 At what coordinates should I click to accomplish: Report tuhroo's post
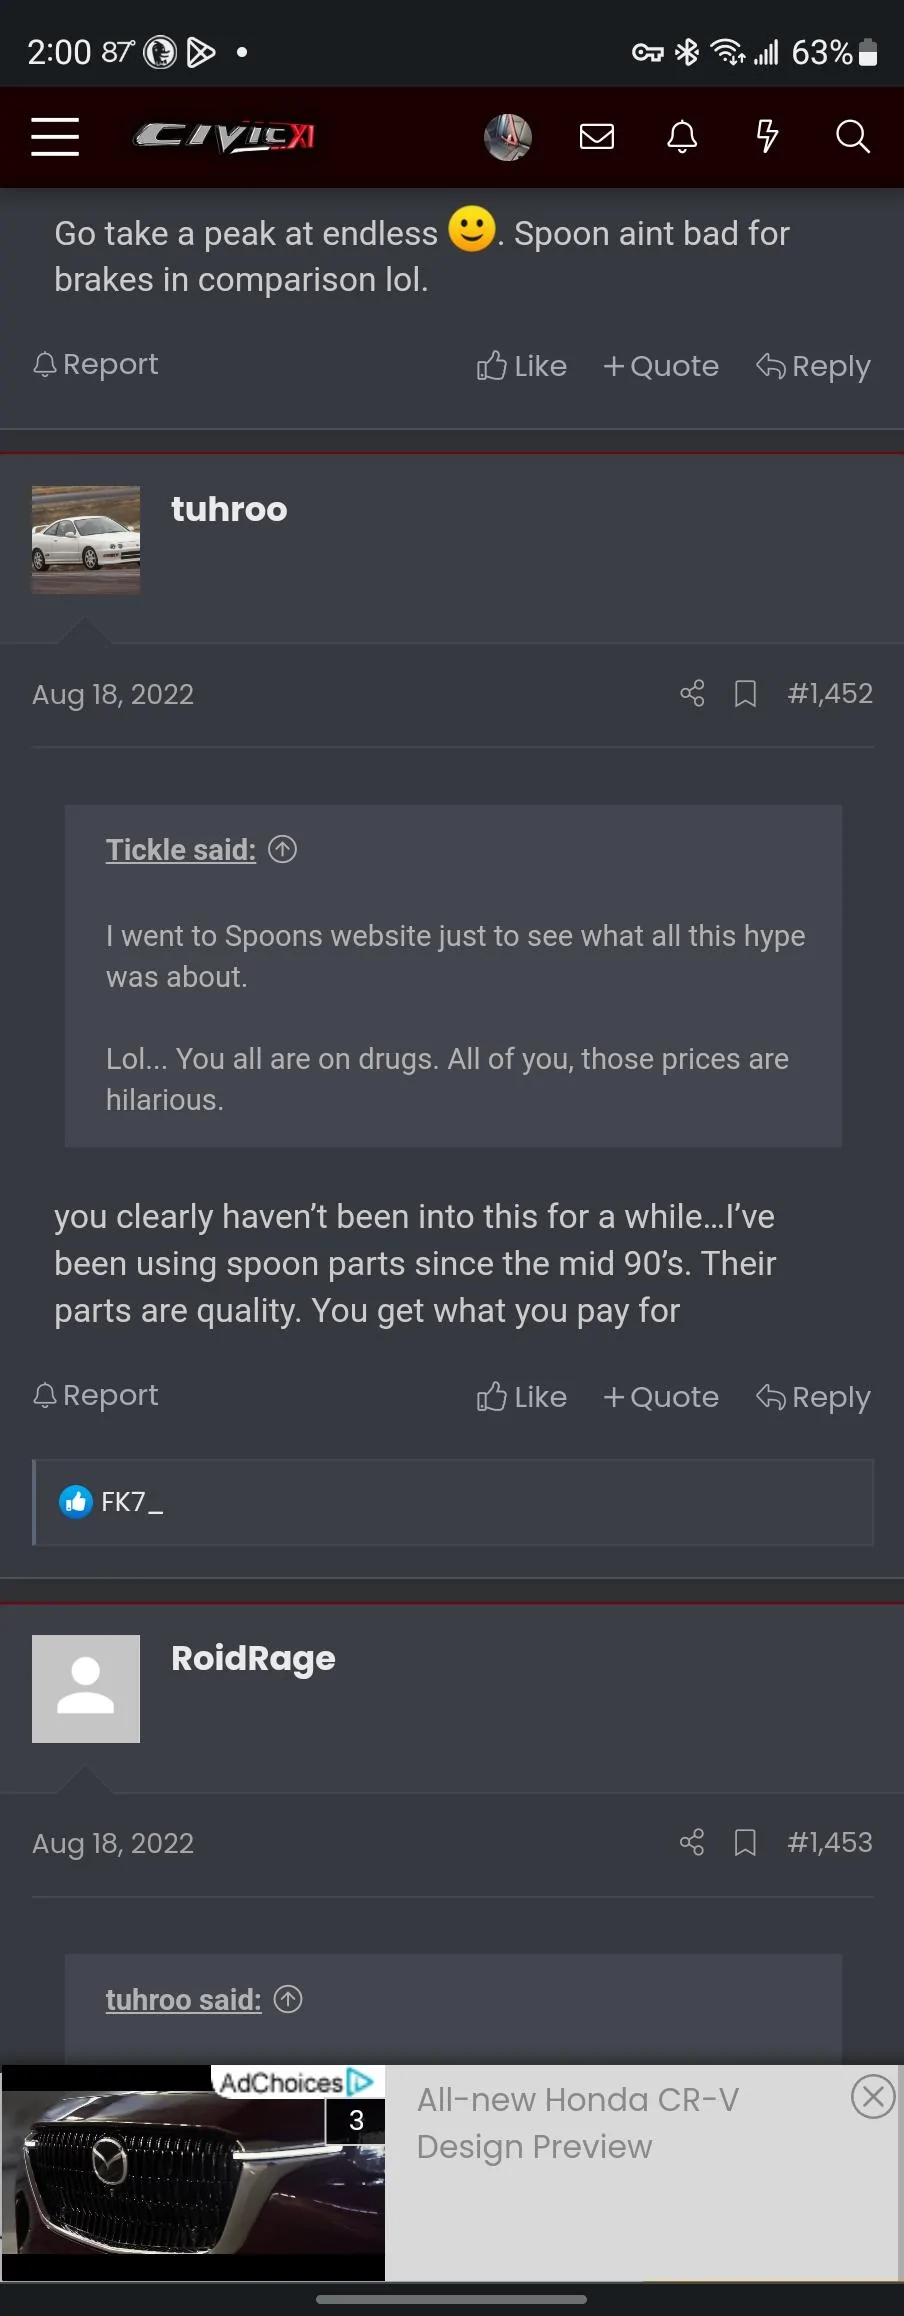95,1394
